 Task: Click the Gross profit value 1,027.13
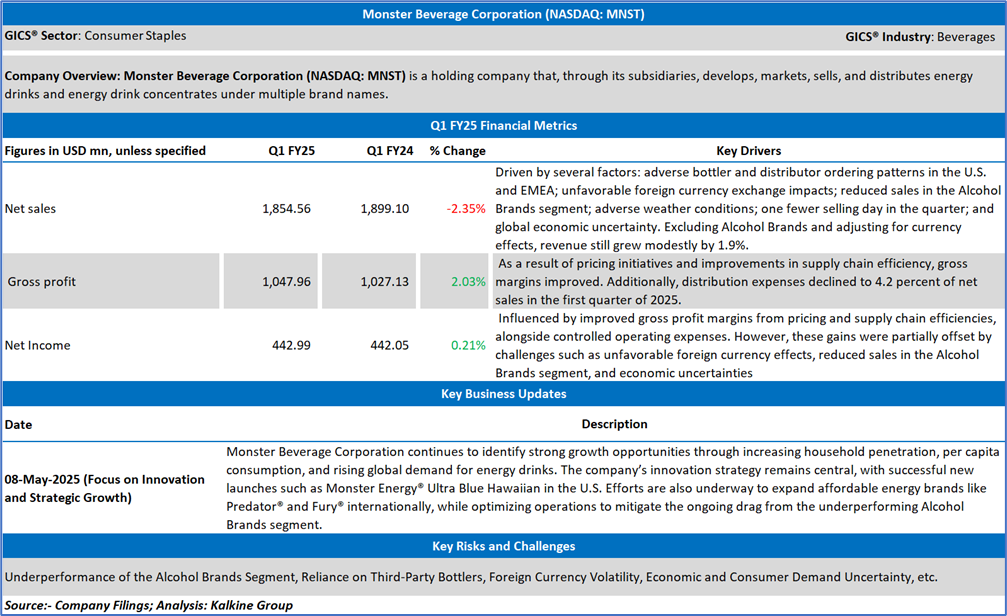tap(385, 282)
